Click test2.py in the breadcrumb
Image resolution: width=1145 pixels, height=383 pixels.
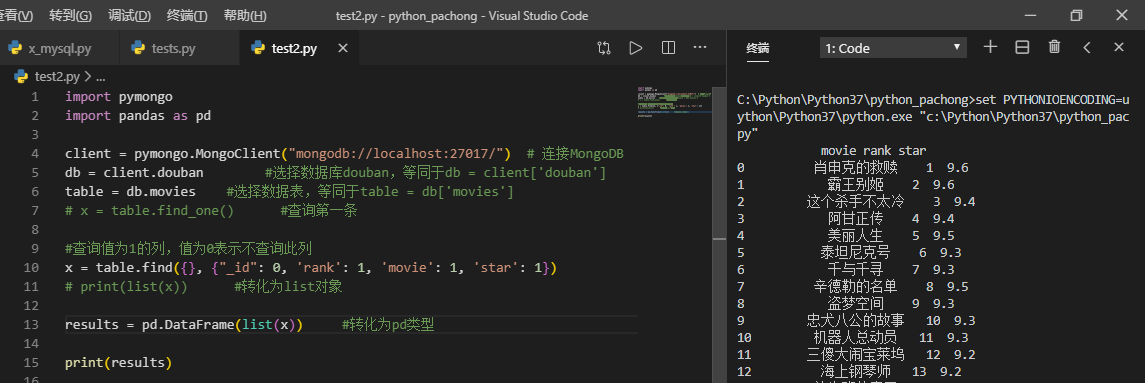pyautogui.click(x=57, y=76)
